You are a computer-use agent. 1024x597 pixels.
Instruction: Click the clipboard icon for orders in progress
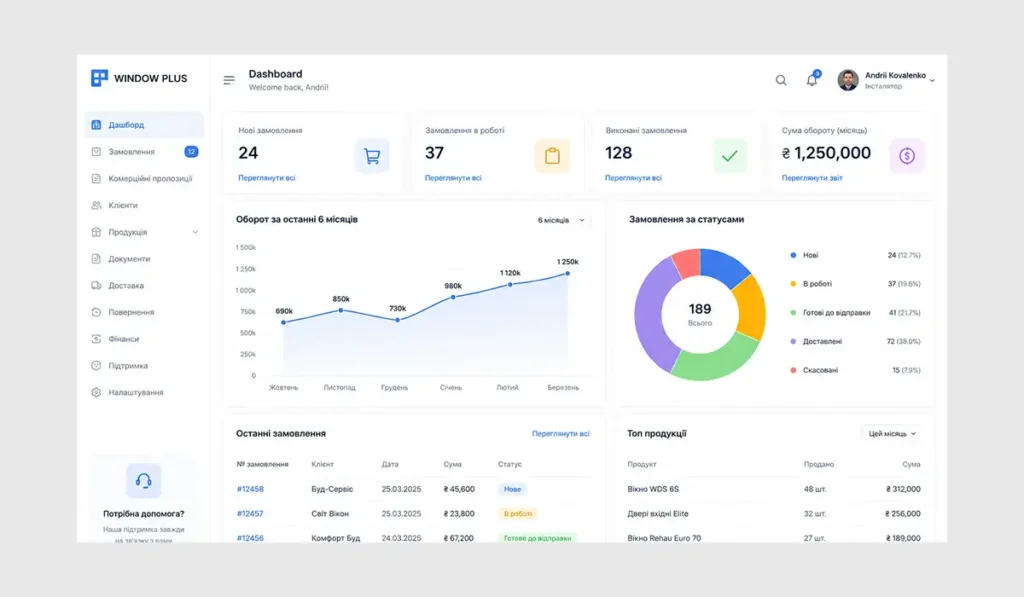pyautogui.click(x=552, y=155)
